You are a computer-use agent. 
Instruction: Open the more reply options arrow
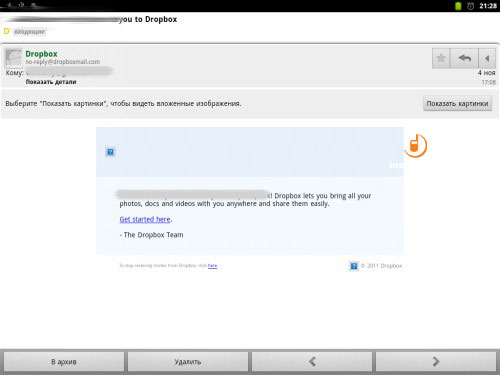click(x=487, y=58)
